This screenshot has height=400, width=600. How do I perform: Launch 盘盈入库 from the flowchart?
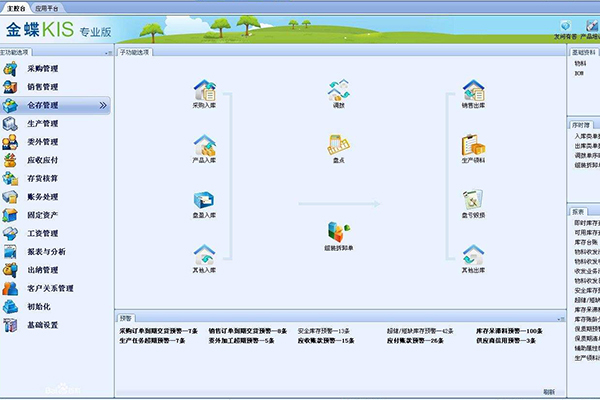tap(204, 204)
